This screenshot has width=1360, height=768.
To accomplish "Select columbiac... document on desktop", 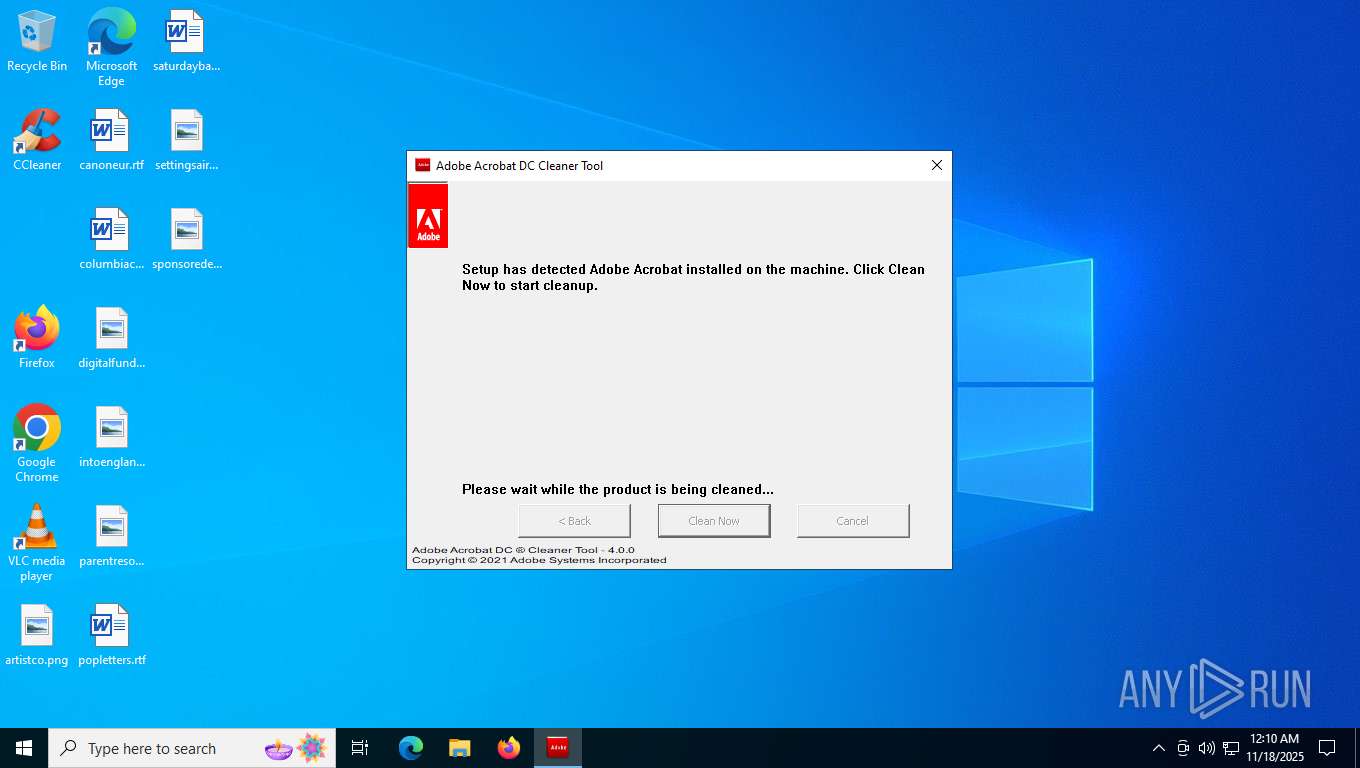I will 111,240.
